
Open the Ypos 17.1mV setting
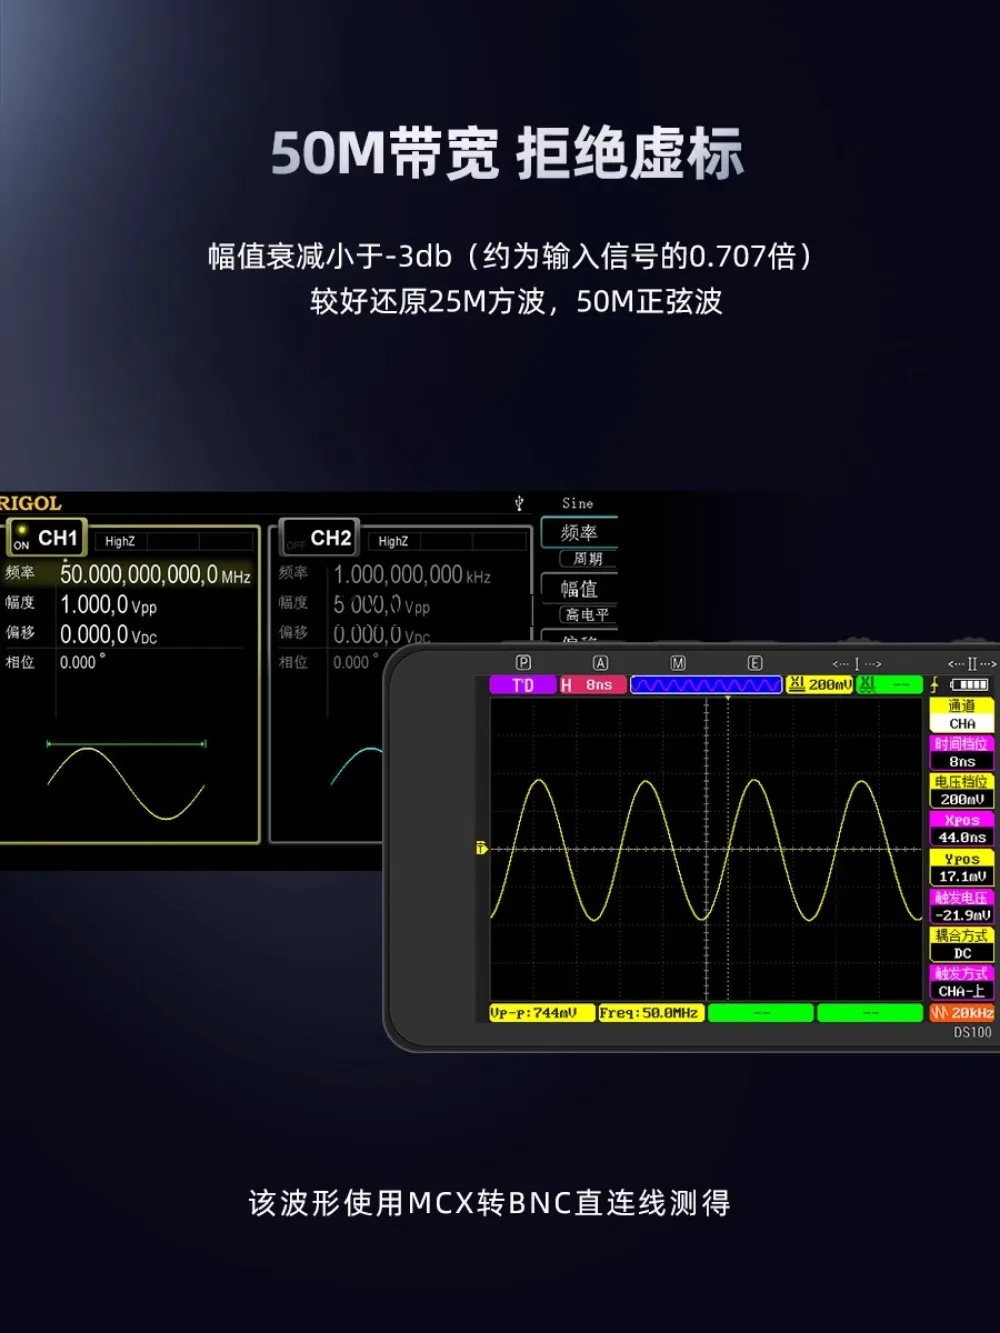[961, 867]
